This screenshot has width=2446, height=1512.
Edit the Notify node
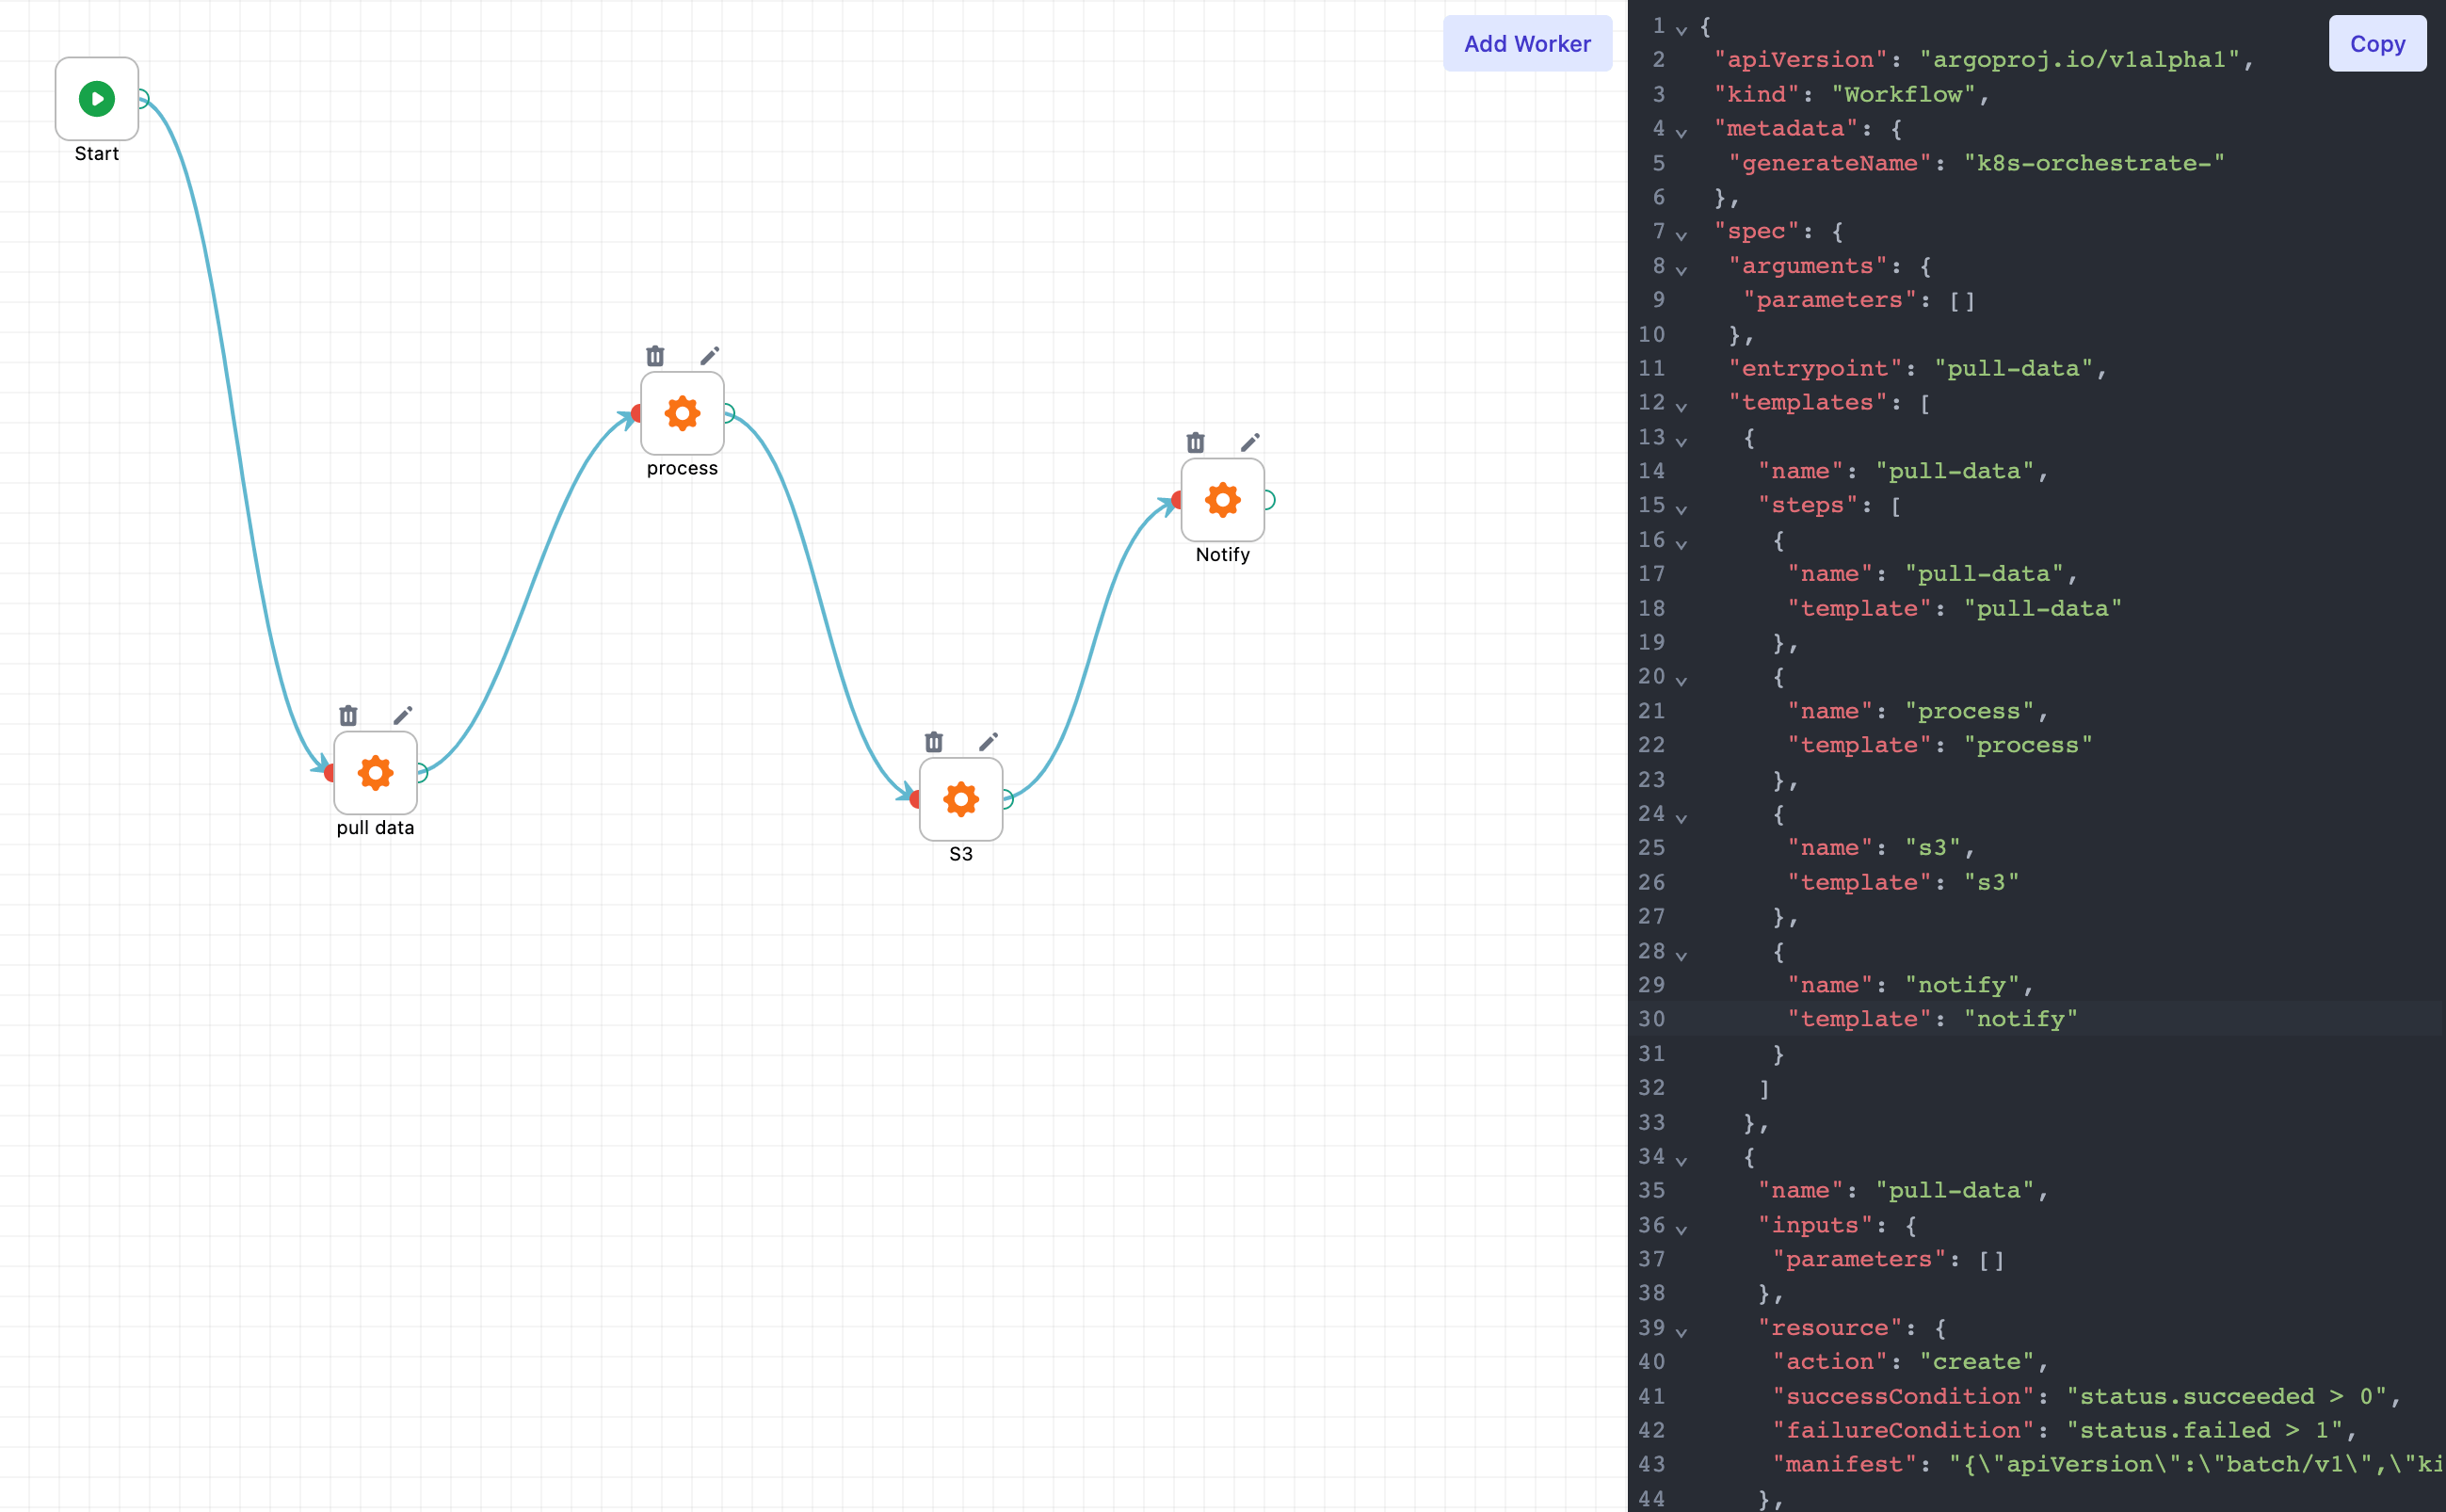tap(1249, 442)
